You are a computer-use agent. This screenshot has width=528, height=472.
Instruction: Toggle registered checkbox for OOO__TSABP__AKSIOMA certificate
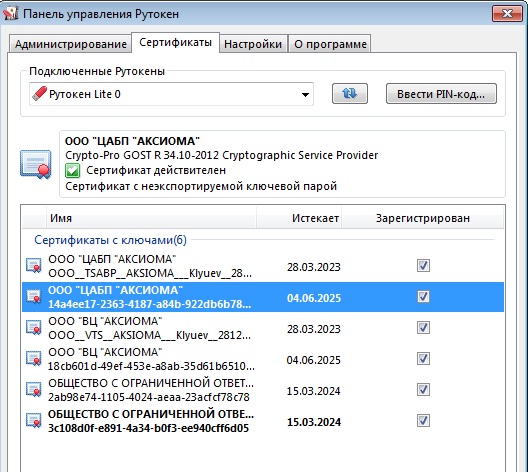tap(423, 266)
